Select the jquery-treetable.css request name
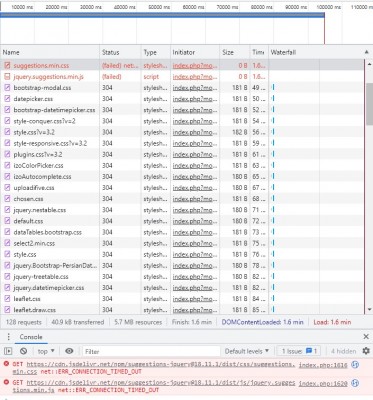The image size is (373, 400). (41, 277)
